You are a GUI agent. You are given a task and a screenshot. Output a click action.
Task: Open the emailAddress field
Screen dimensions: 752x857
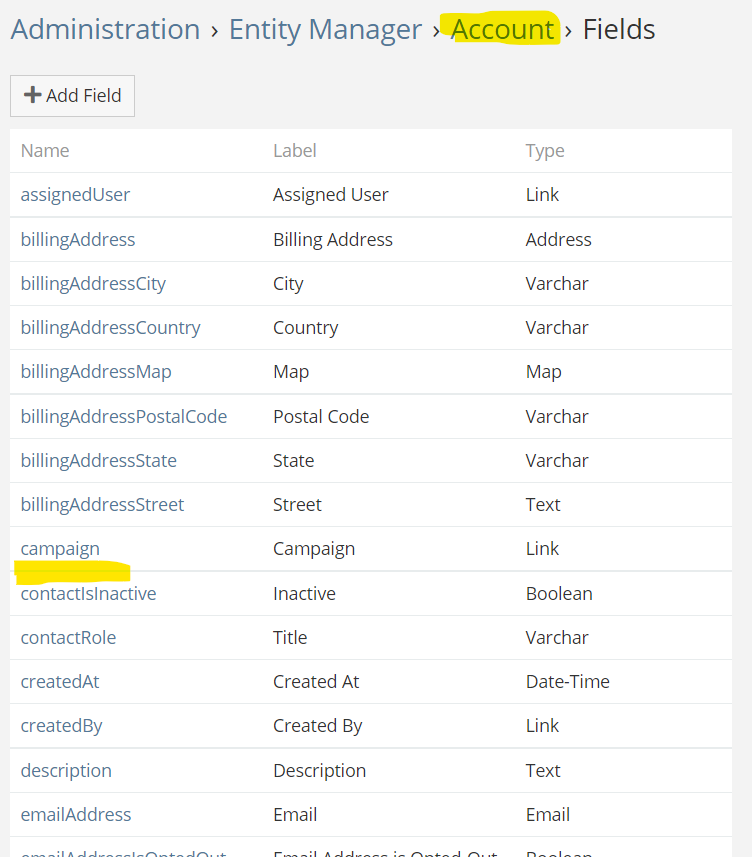coord(76,815)
